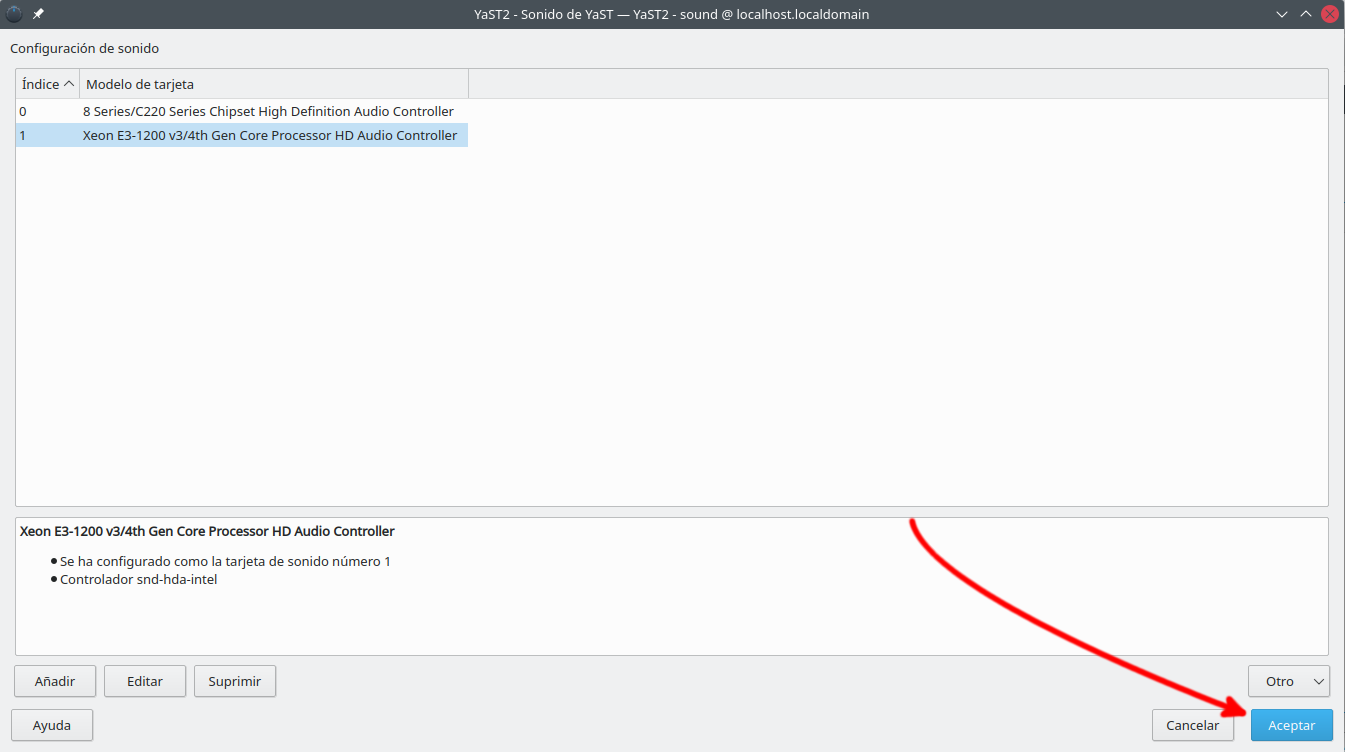Viewport: 1345px width, 752px height.
Task: Click the empty header area beside Modelo de tarjeta
Action: click(x=897, y=84)
